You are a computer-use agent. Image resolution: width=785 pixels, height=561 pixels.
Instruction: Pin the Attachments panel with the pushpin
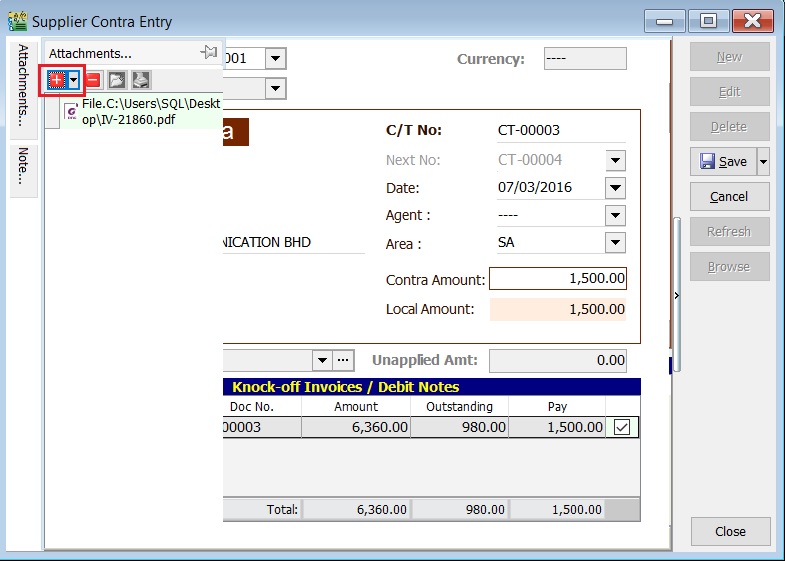click(208, 53)
